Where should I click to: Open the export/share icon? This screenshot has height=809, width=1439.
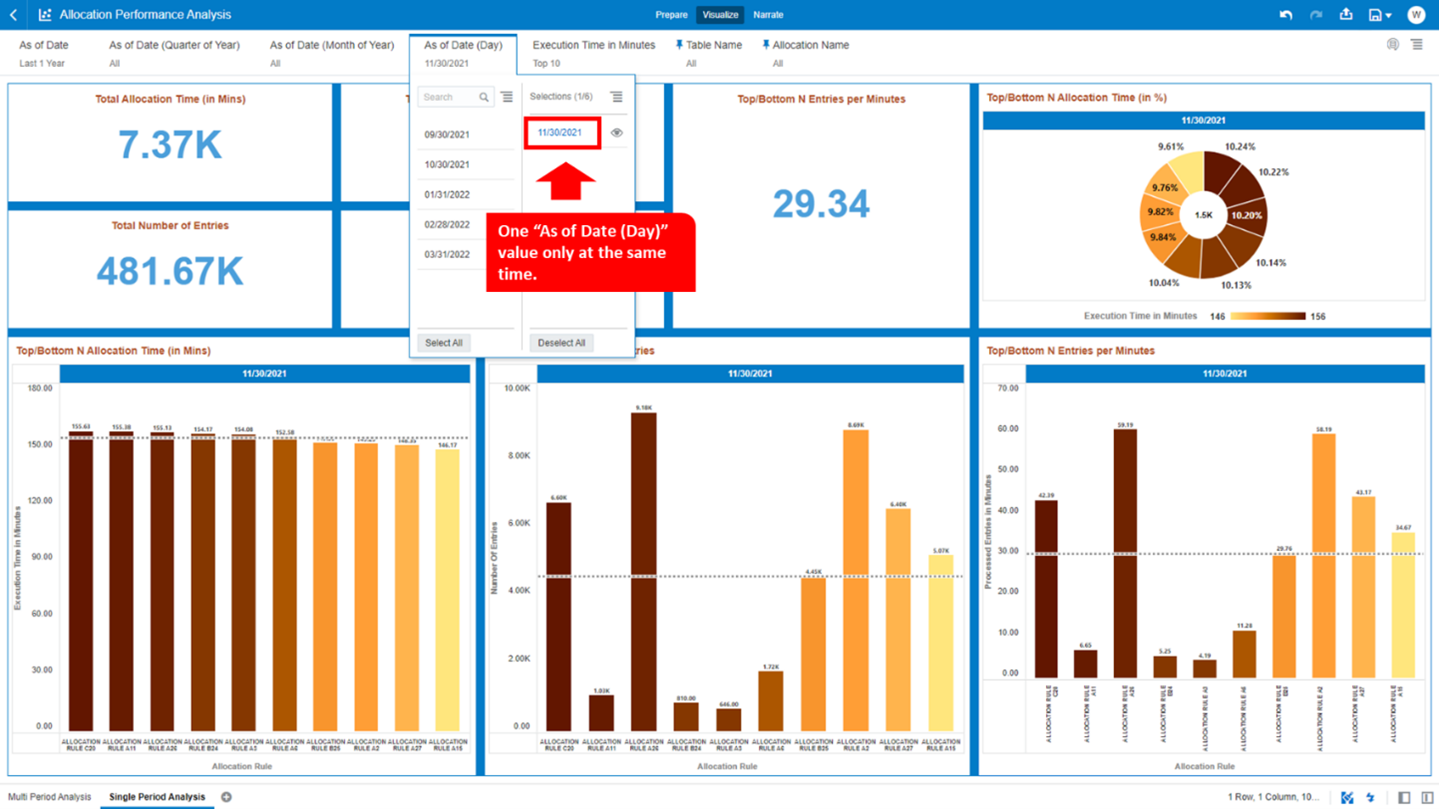(x=1346, y=15)
